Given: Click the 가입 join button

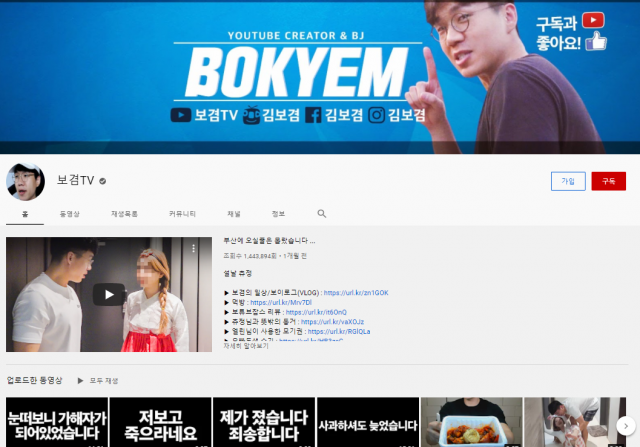Looking at the screenshot, I should click(x=568, y=181).
